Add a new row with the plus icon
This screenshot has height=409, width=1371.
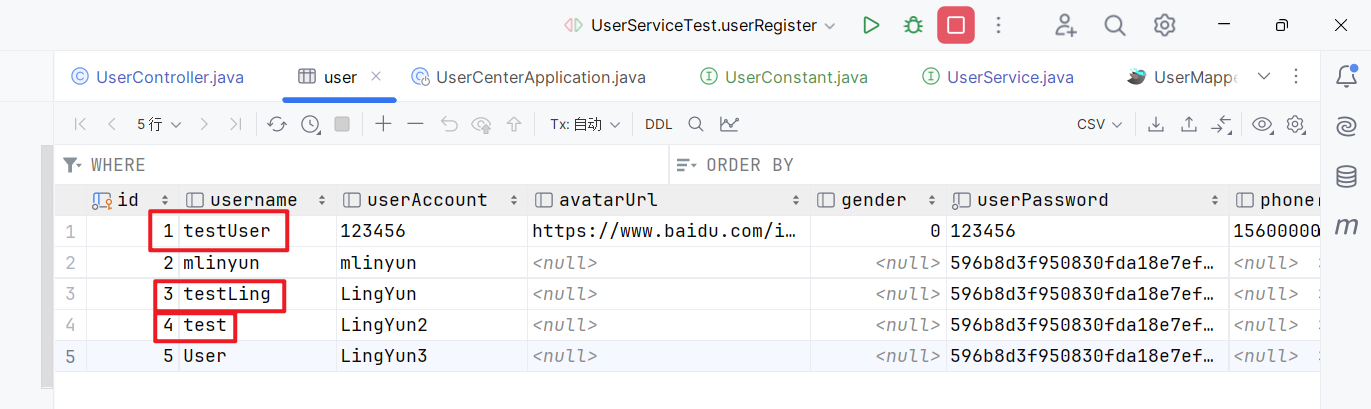pos(383,124)
